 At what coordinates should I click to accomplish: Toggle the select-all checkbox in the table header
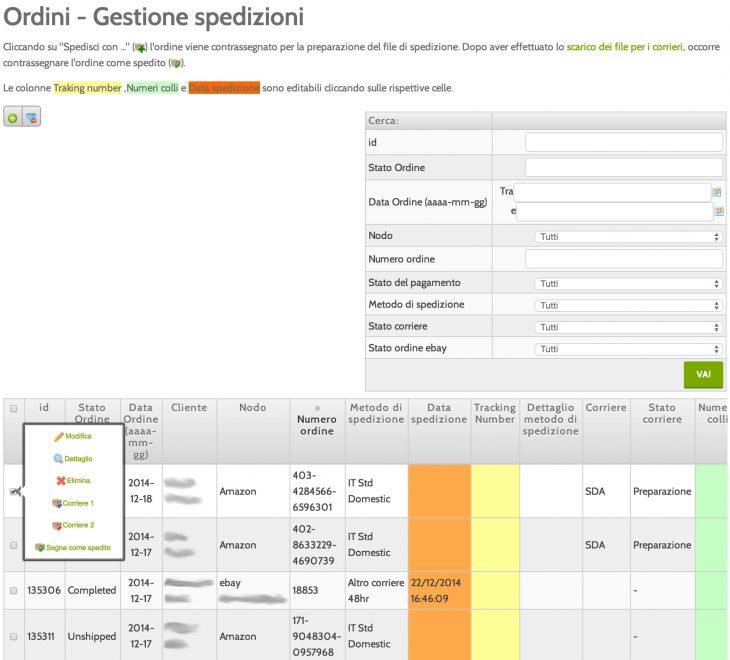[14, 408]
